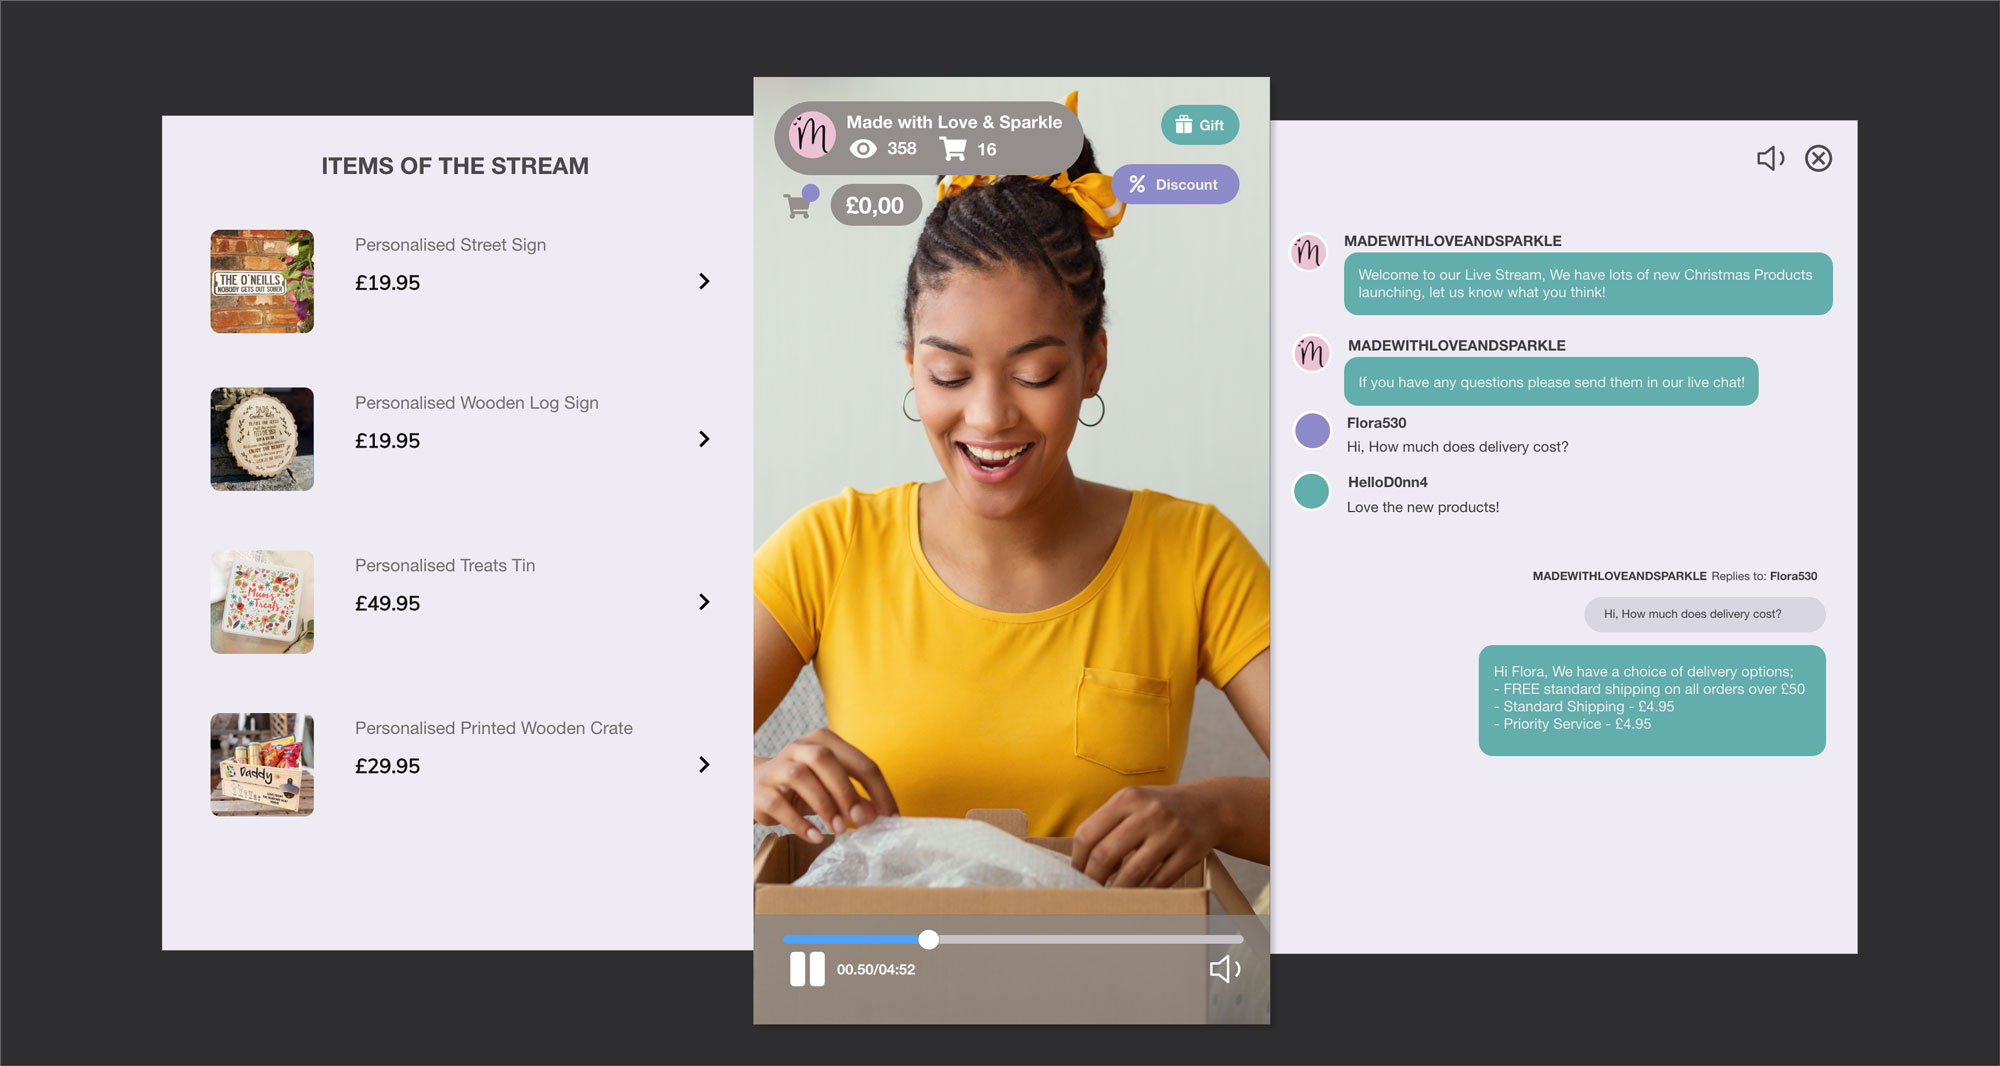
Task: Click the eye icon showing 358 viewers
Action: [862, 148]
